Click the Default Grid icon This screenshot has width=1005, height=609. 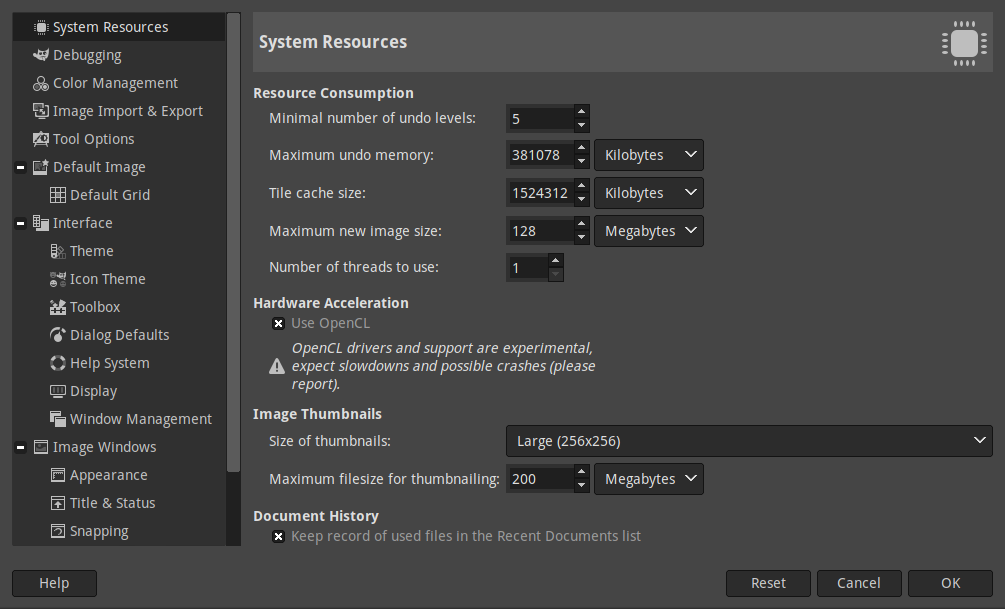[58, 195]
